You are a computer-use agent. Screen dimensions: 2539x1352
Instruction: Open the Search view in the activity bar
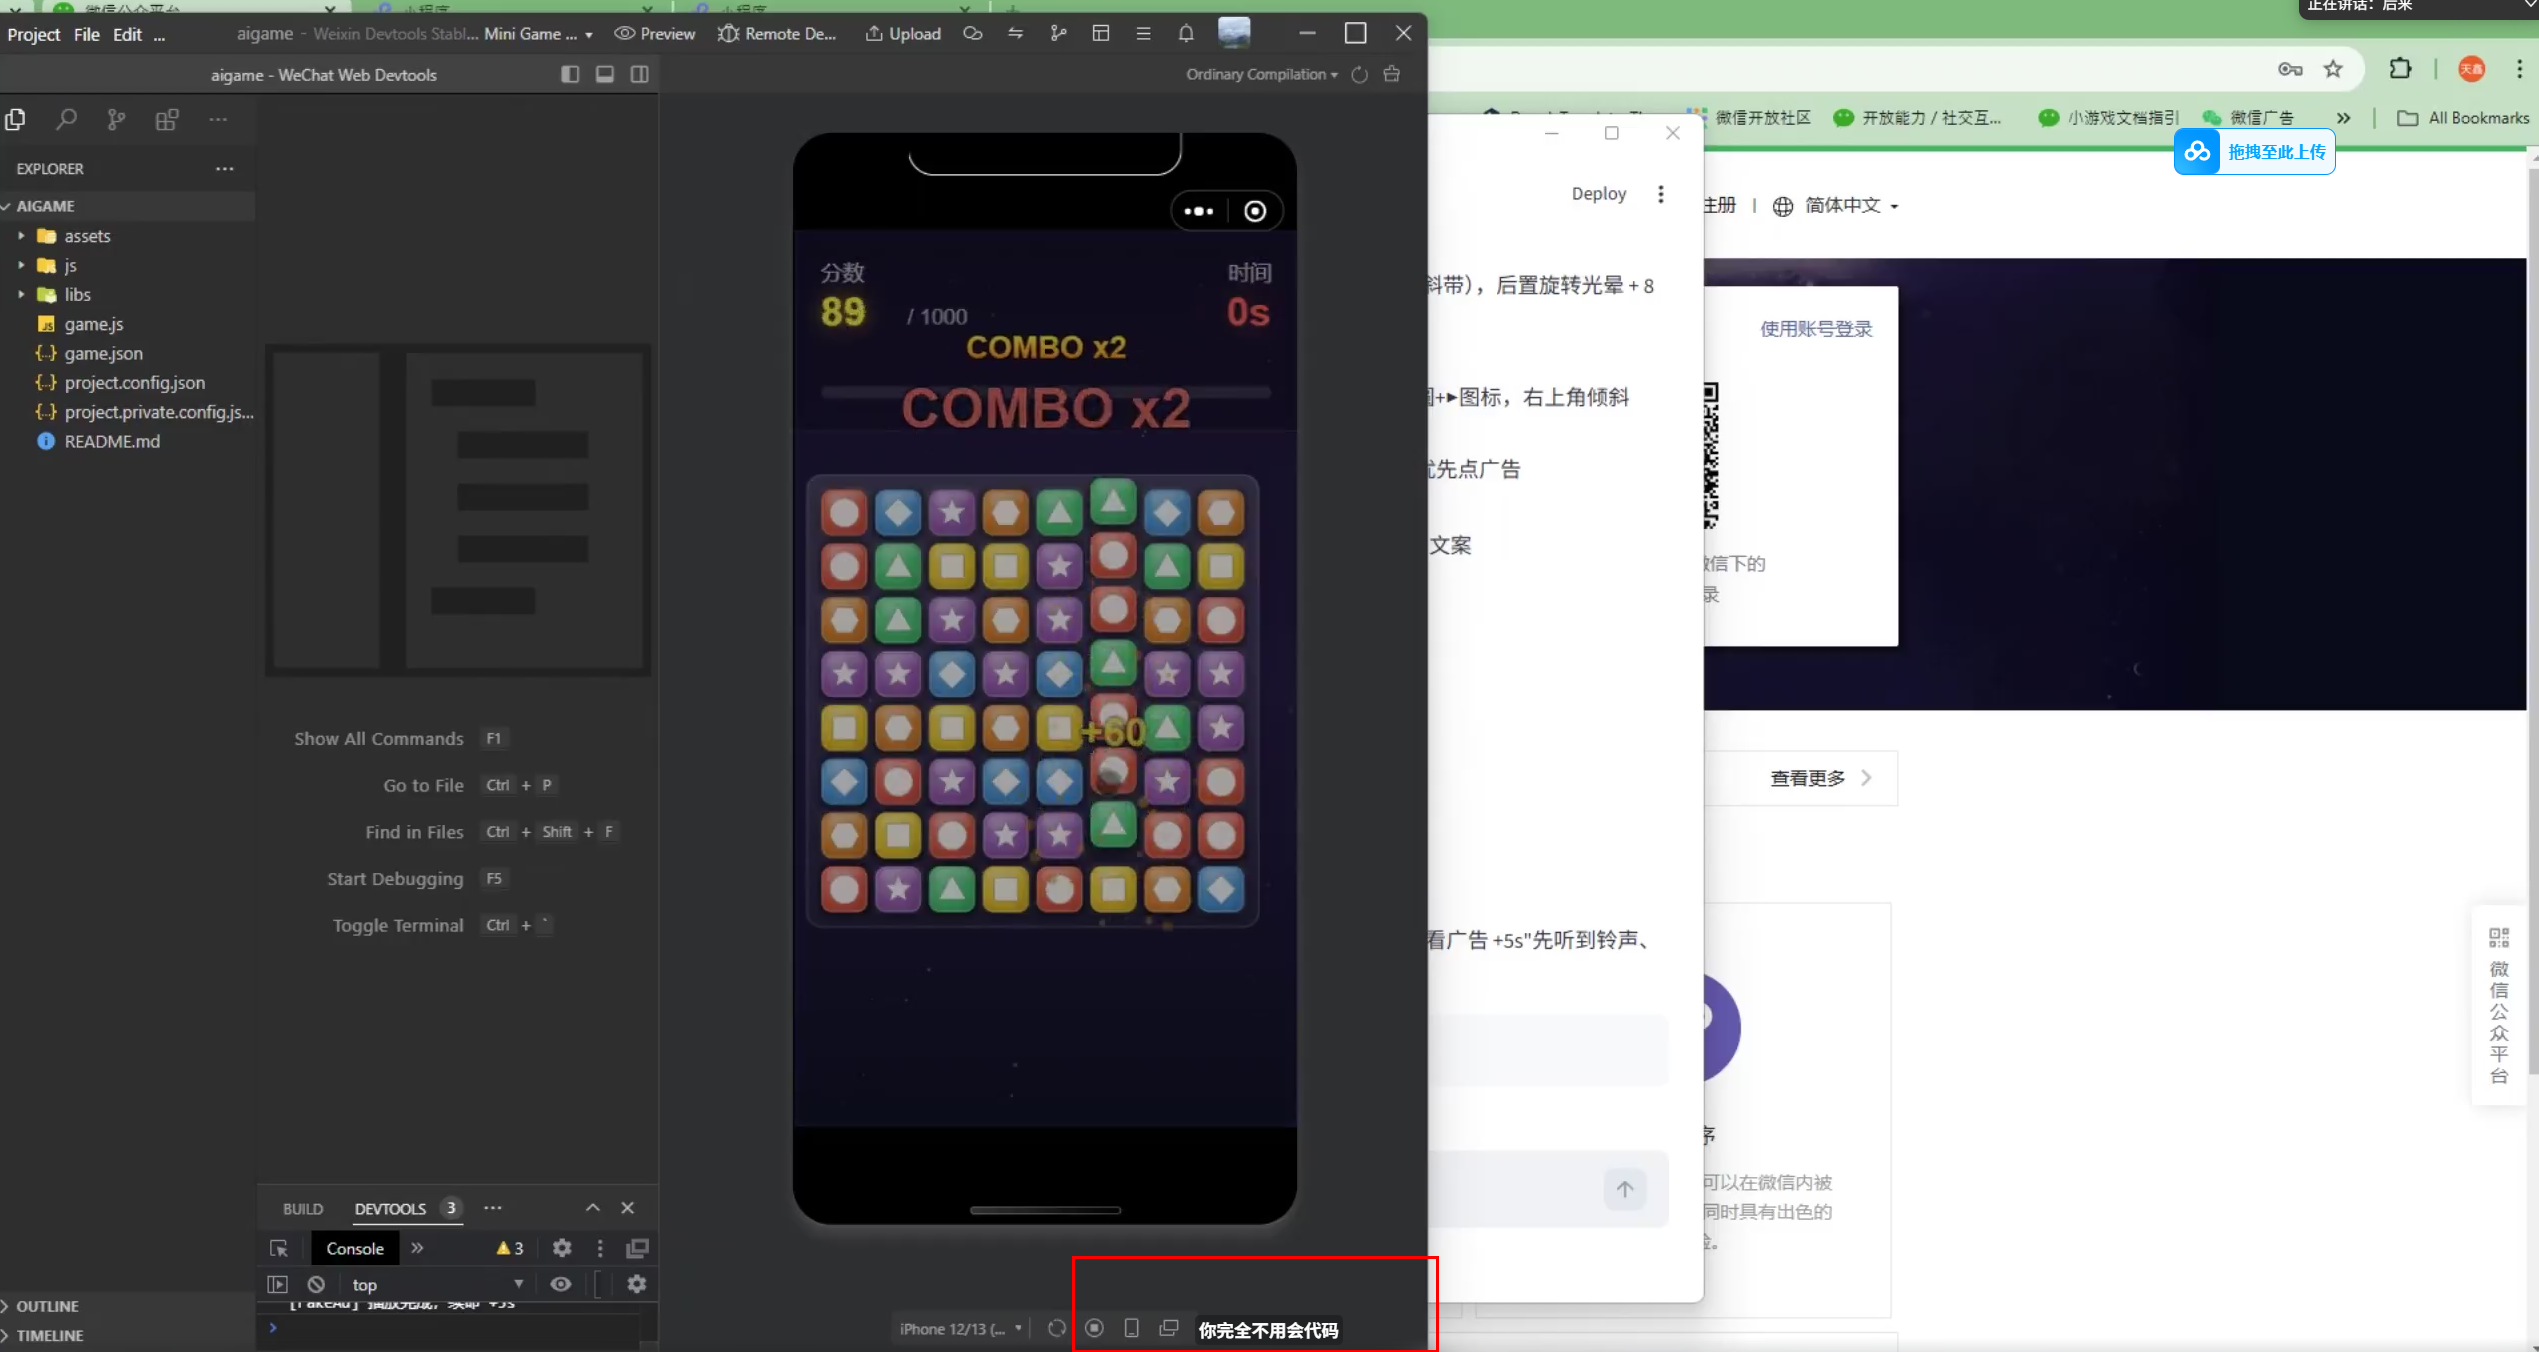click(x=66, y=120)
